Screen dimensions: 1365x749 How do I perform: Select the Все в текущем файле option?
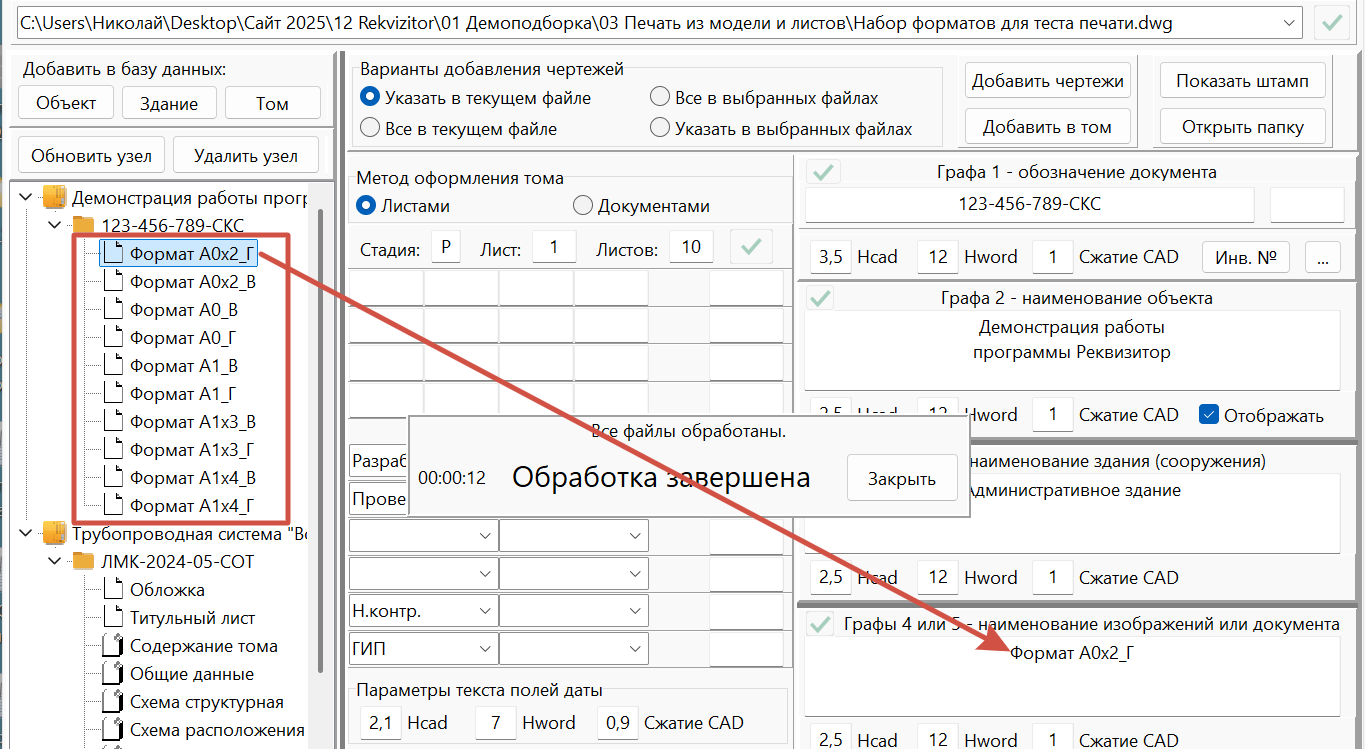369,128
